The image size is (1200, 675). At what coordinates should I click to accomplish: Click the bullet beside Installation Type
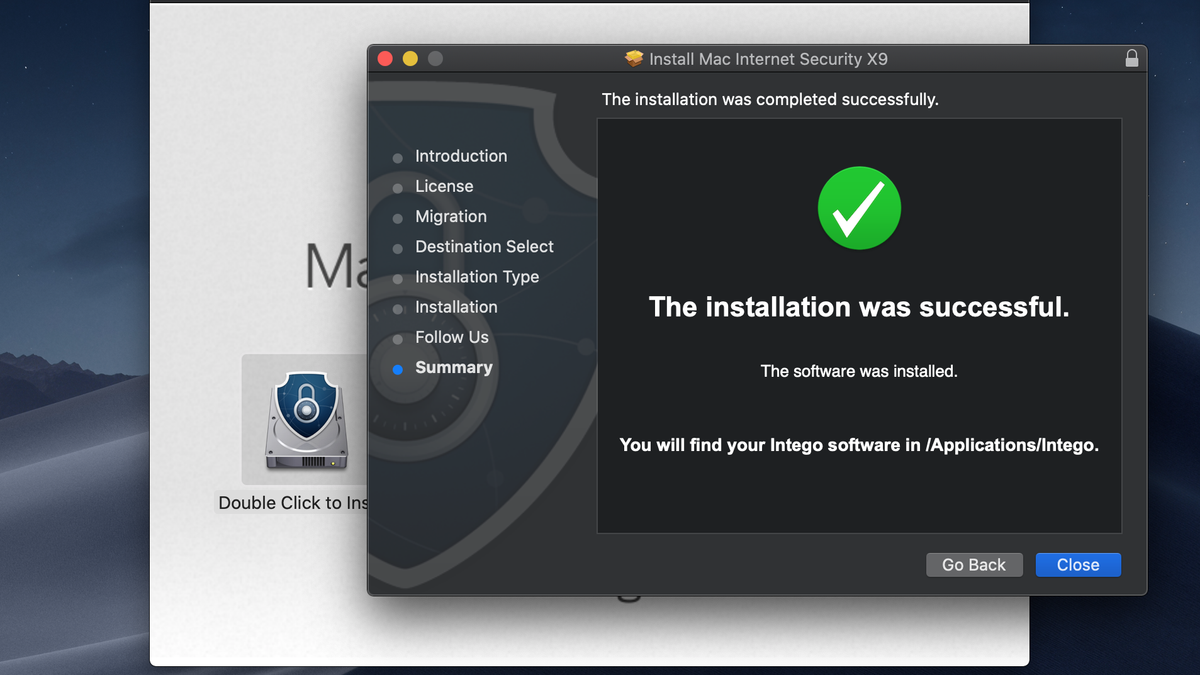click(399, 277)
